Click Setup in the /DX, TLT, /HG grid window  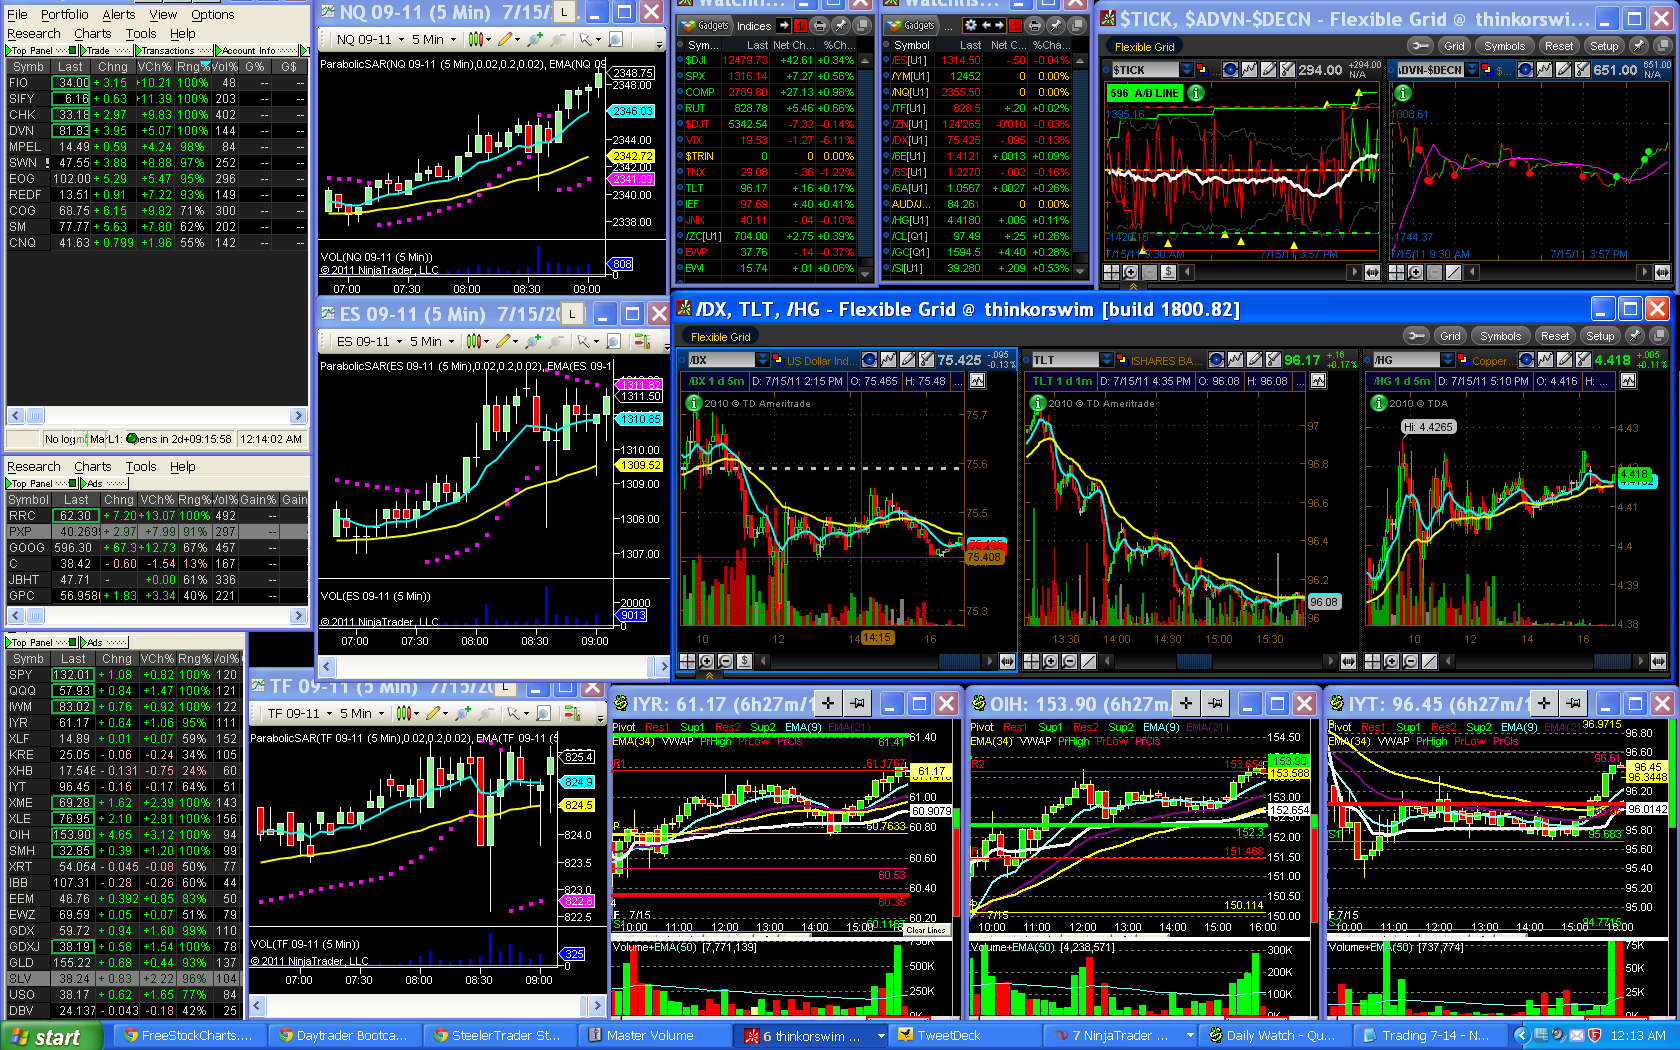tap(1600, 336)
